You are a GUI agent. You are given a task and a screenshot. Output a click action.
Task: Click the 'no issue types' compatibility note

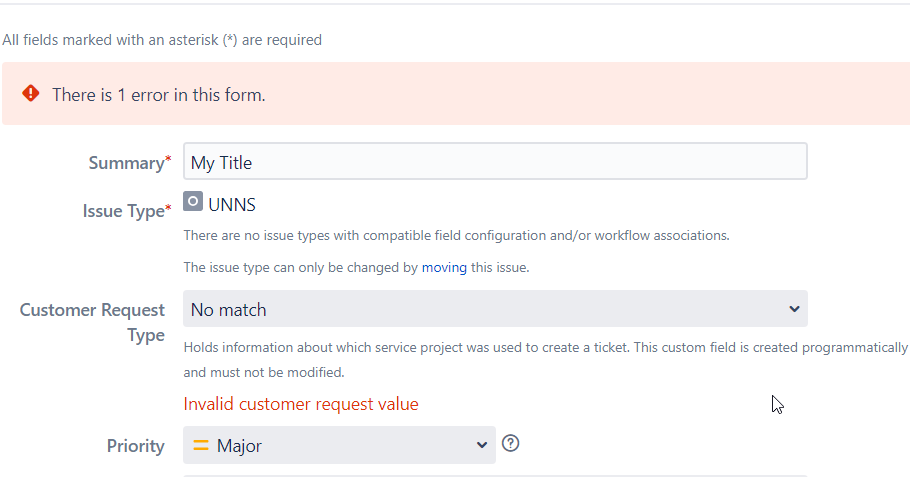[x=456, y=236]
